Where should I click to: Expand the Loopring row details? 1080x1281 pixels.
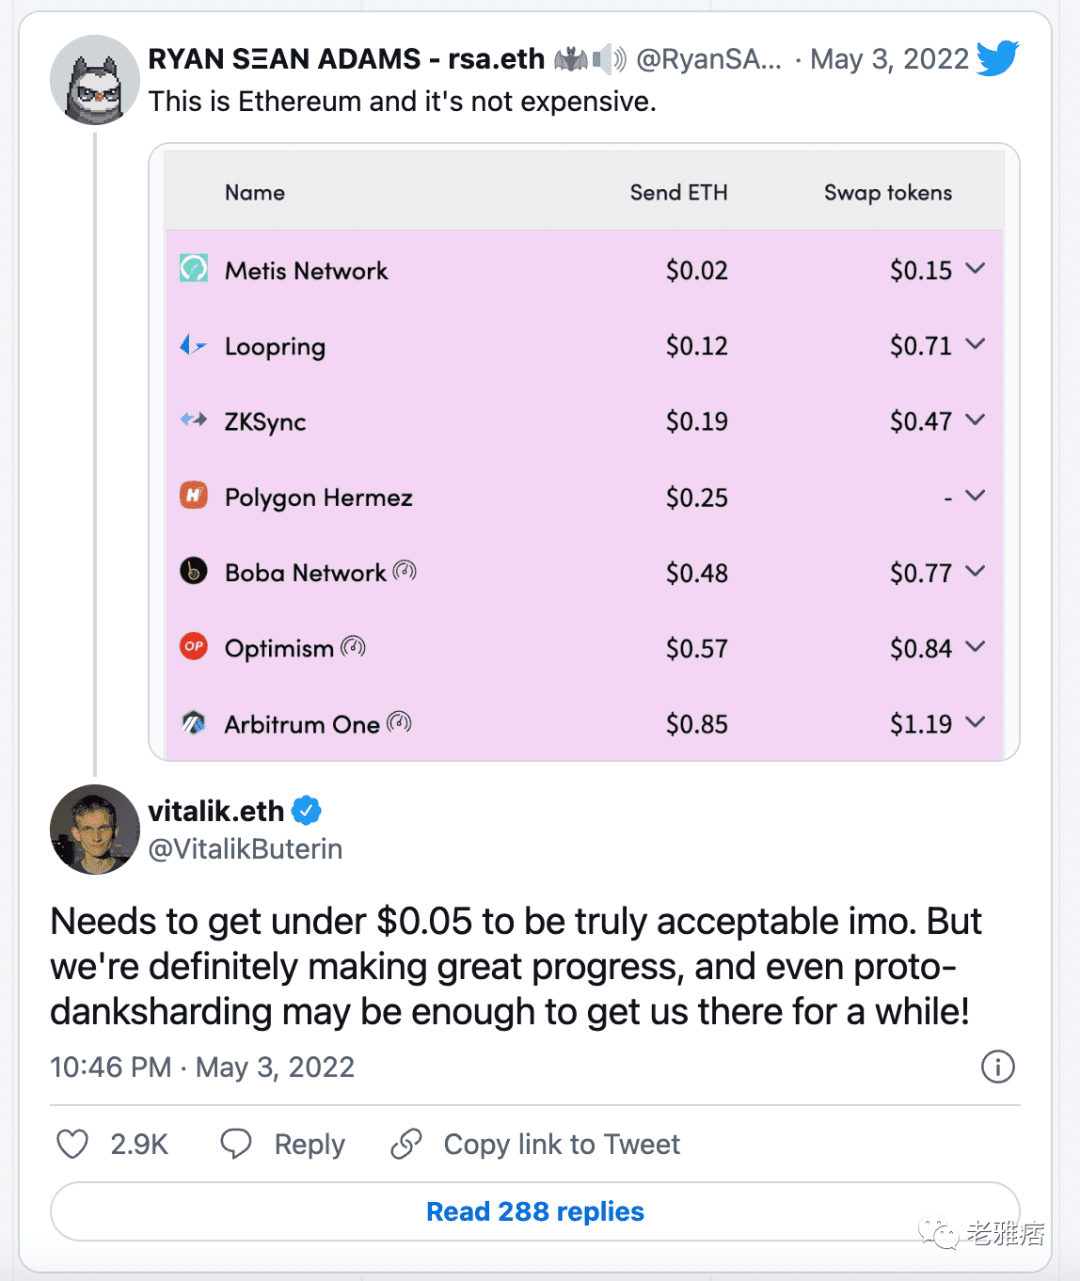pyautogui.click(x=976, y=344)
